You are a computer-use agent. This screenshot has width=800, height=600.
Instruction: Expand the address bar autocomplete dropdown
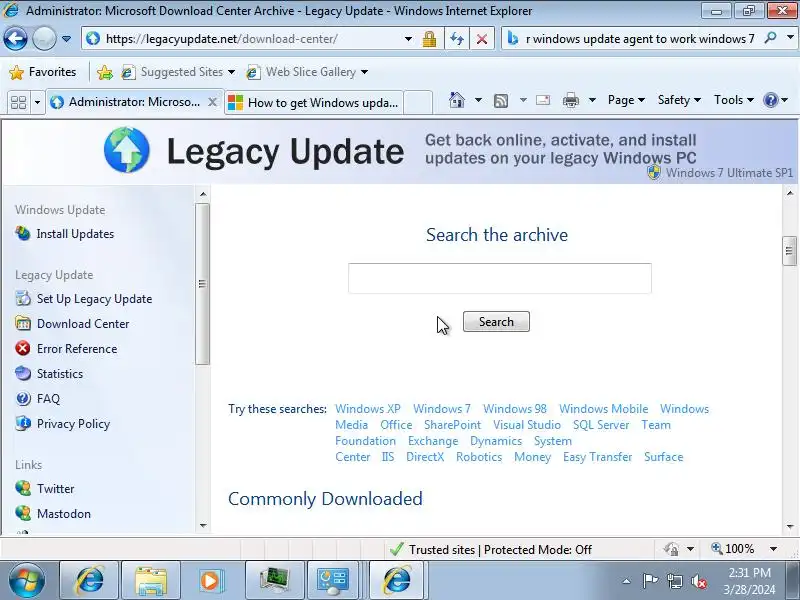[408, 39]
